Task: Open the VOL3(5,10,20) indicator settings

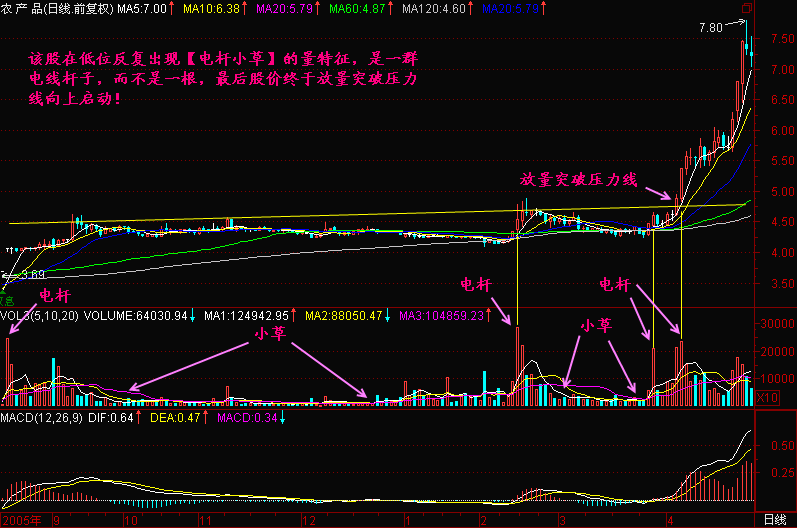Action: (x=38, y=315)
